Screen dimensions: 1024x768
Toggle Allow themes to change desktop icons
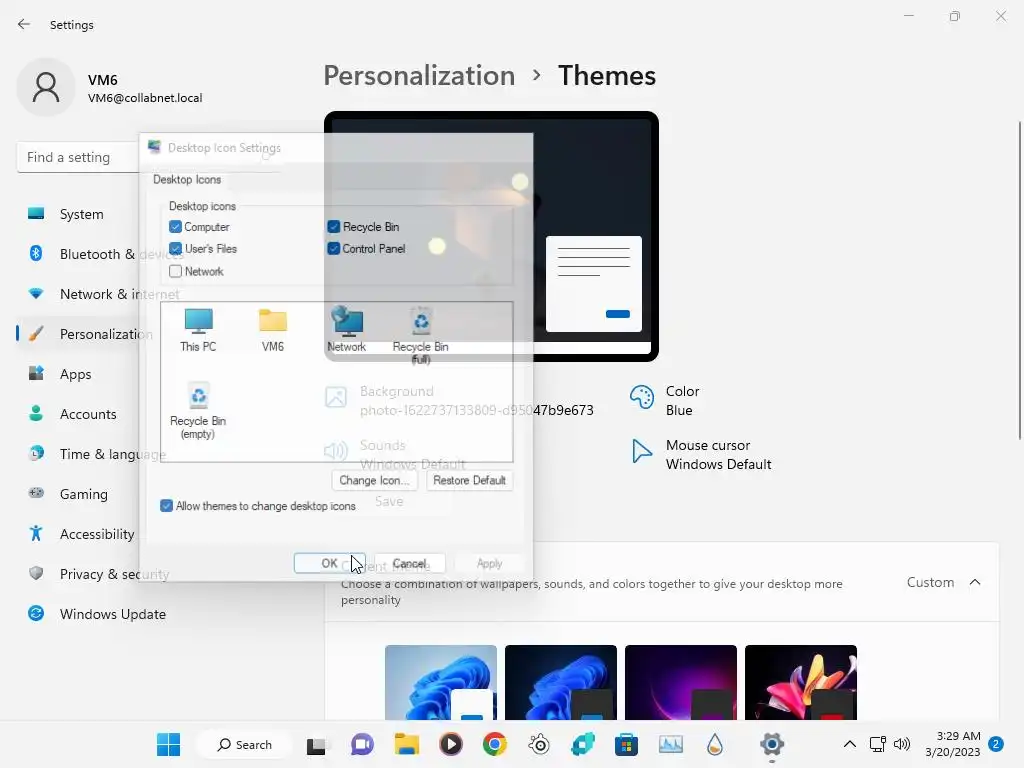(x=167, y=506)
